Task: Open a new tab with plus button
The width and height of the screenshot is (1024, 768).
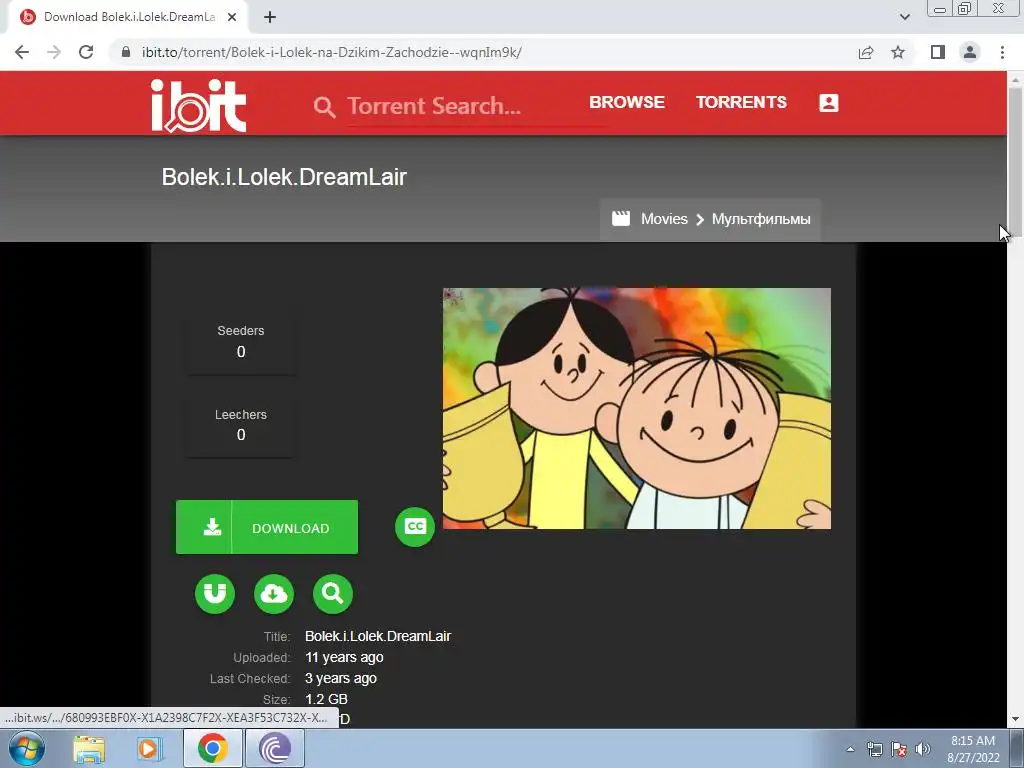Action: (270, 17)
